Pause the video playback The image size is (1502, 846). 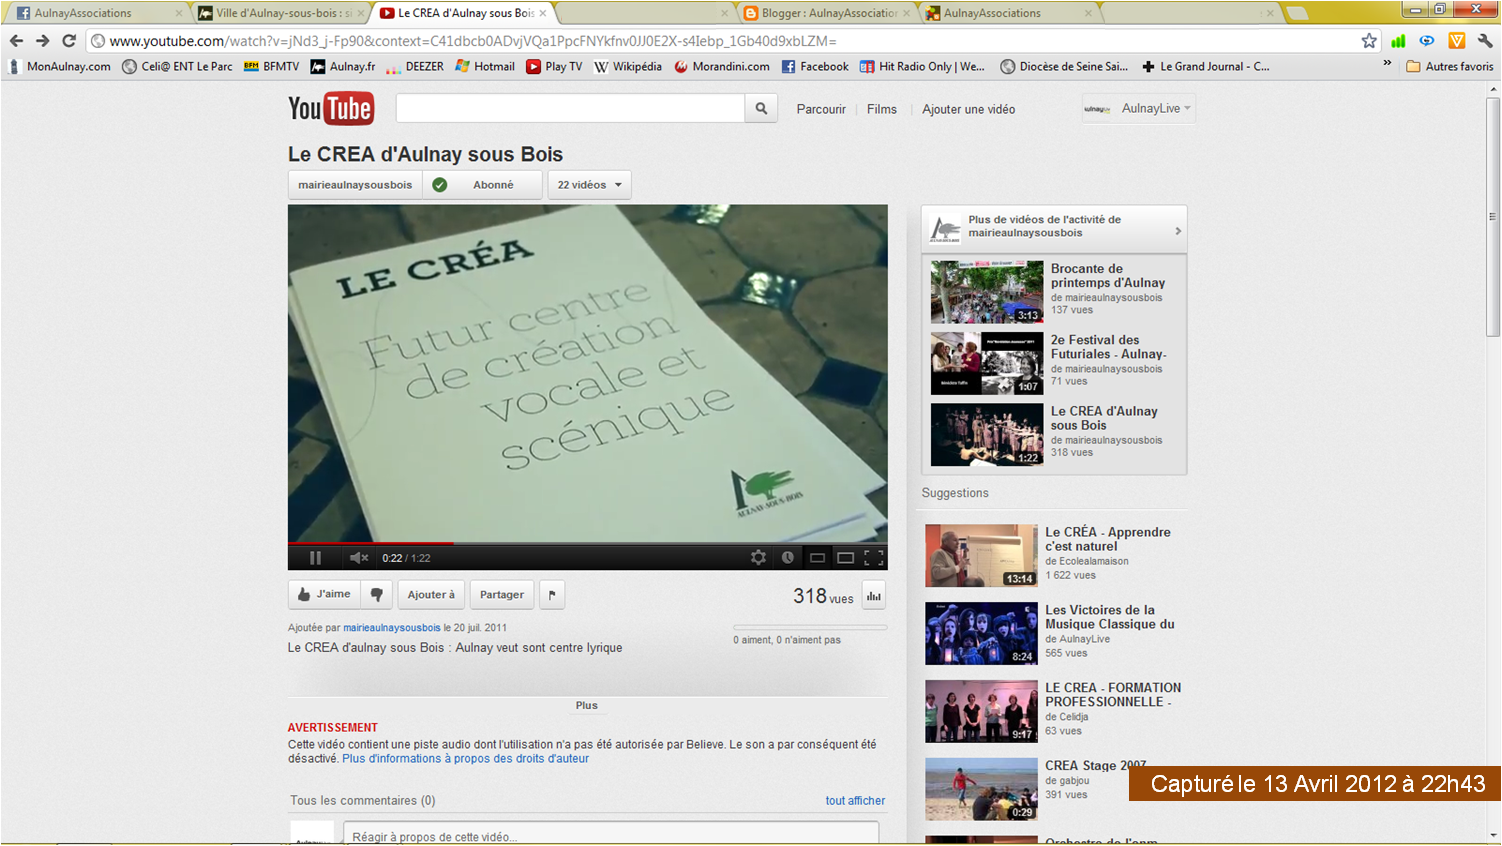[x=315, y=558]
